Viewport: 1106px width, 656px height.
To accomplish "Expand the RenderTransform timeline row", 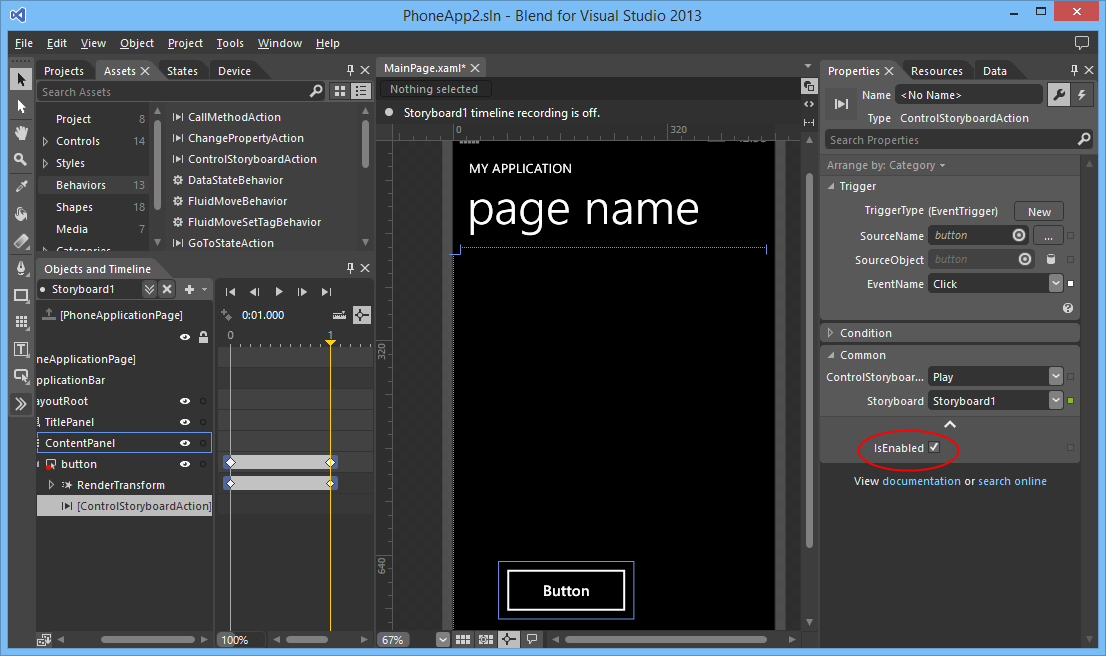I will [51, 485].
